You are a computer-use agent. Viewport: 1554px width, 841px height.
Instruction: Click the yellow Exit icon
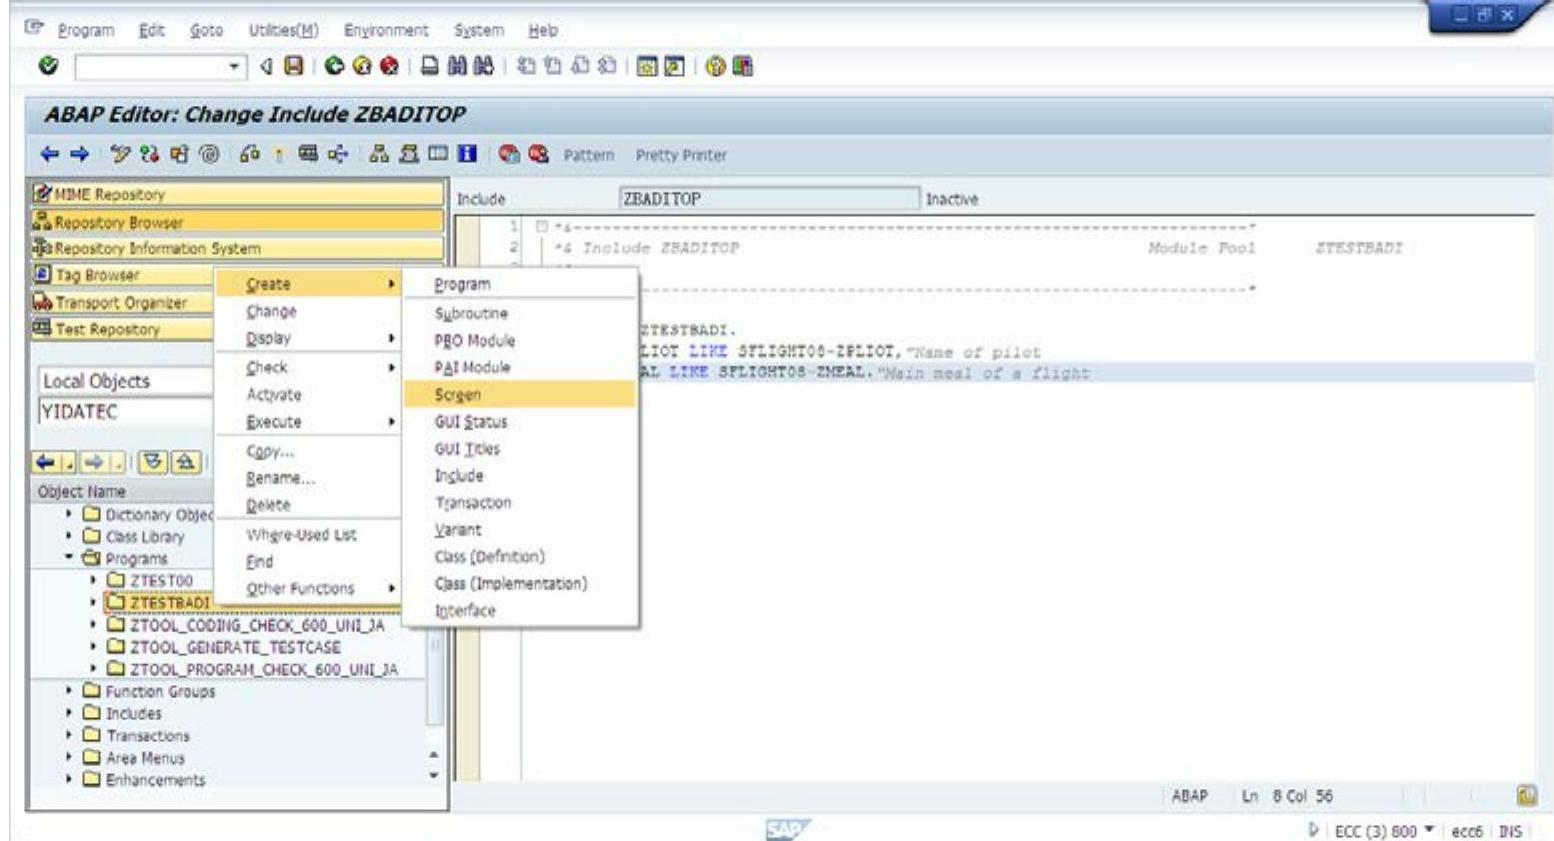click(x=362, y=67)
